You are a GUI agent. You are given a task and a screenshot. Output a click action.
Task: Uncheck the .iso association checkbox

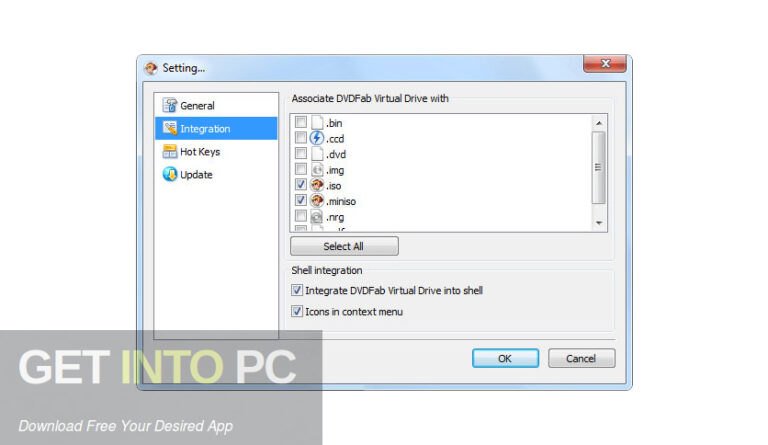[x=301, y=185]
